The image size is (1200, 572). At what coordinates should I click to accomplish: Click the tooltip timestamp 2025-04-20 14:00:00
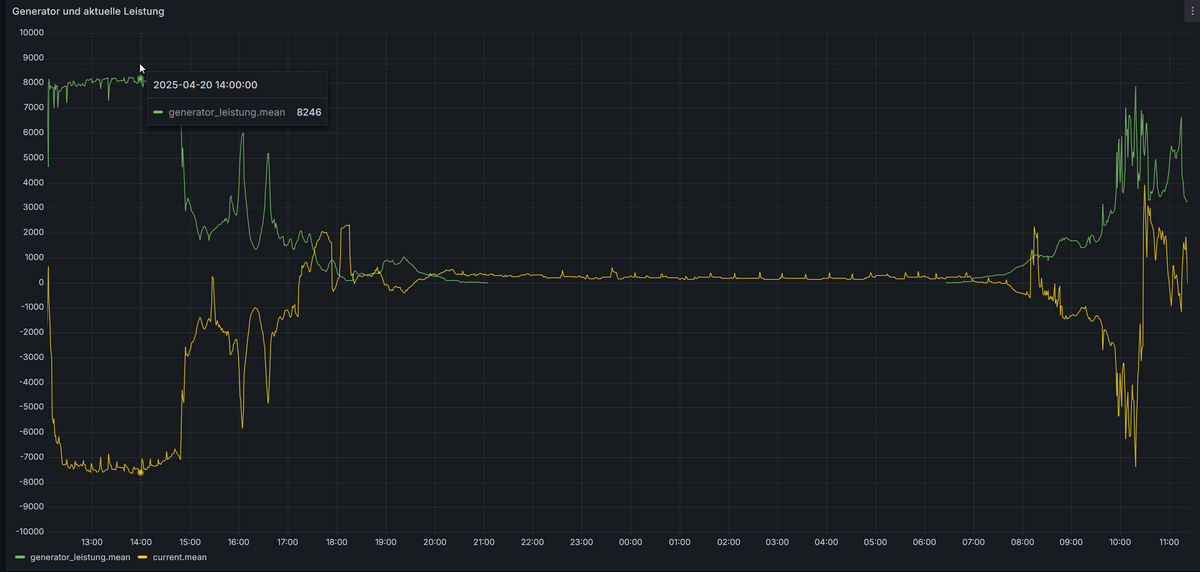click(205, 85)
